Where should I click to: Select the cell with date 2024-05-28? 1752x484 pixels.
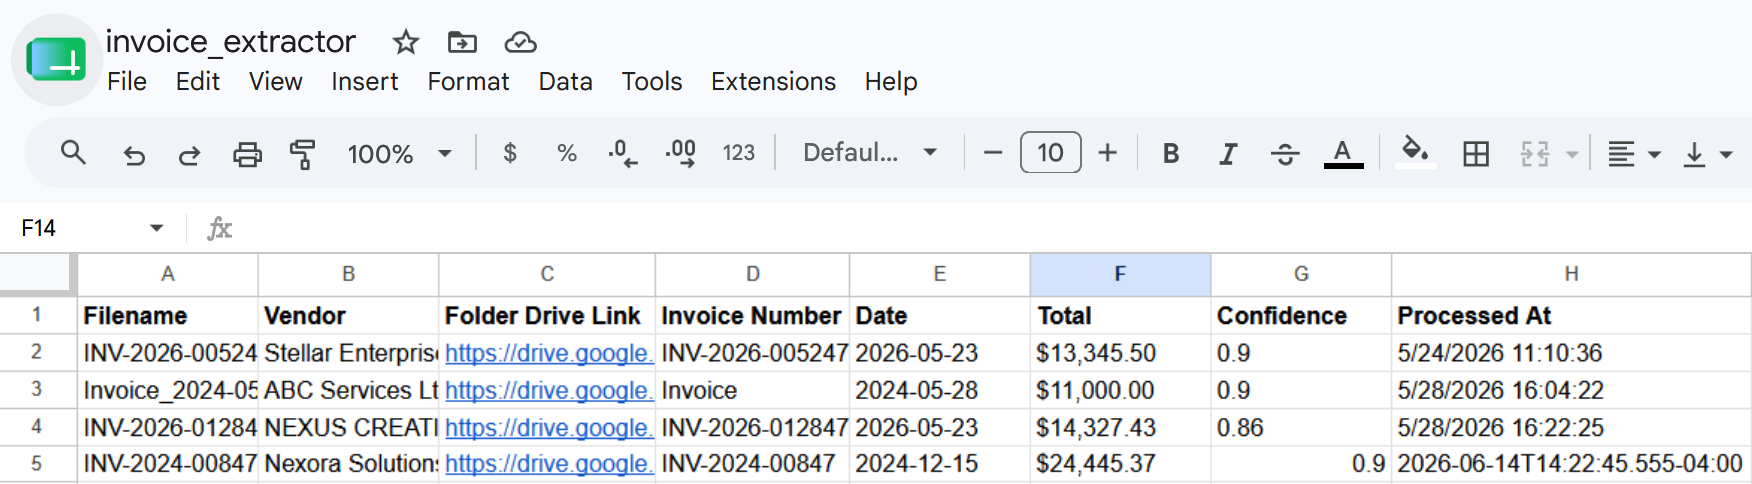[x=940, y=390]
